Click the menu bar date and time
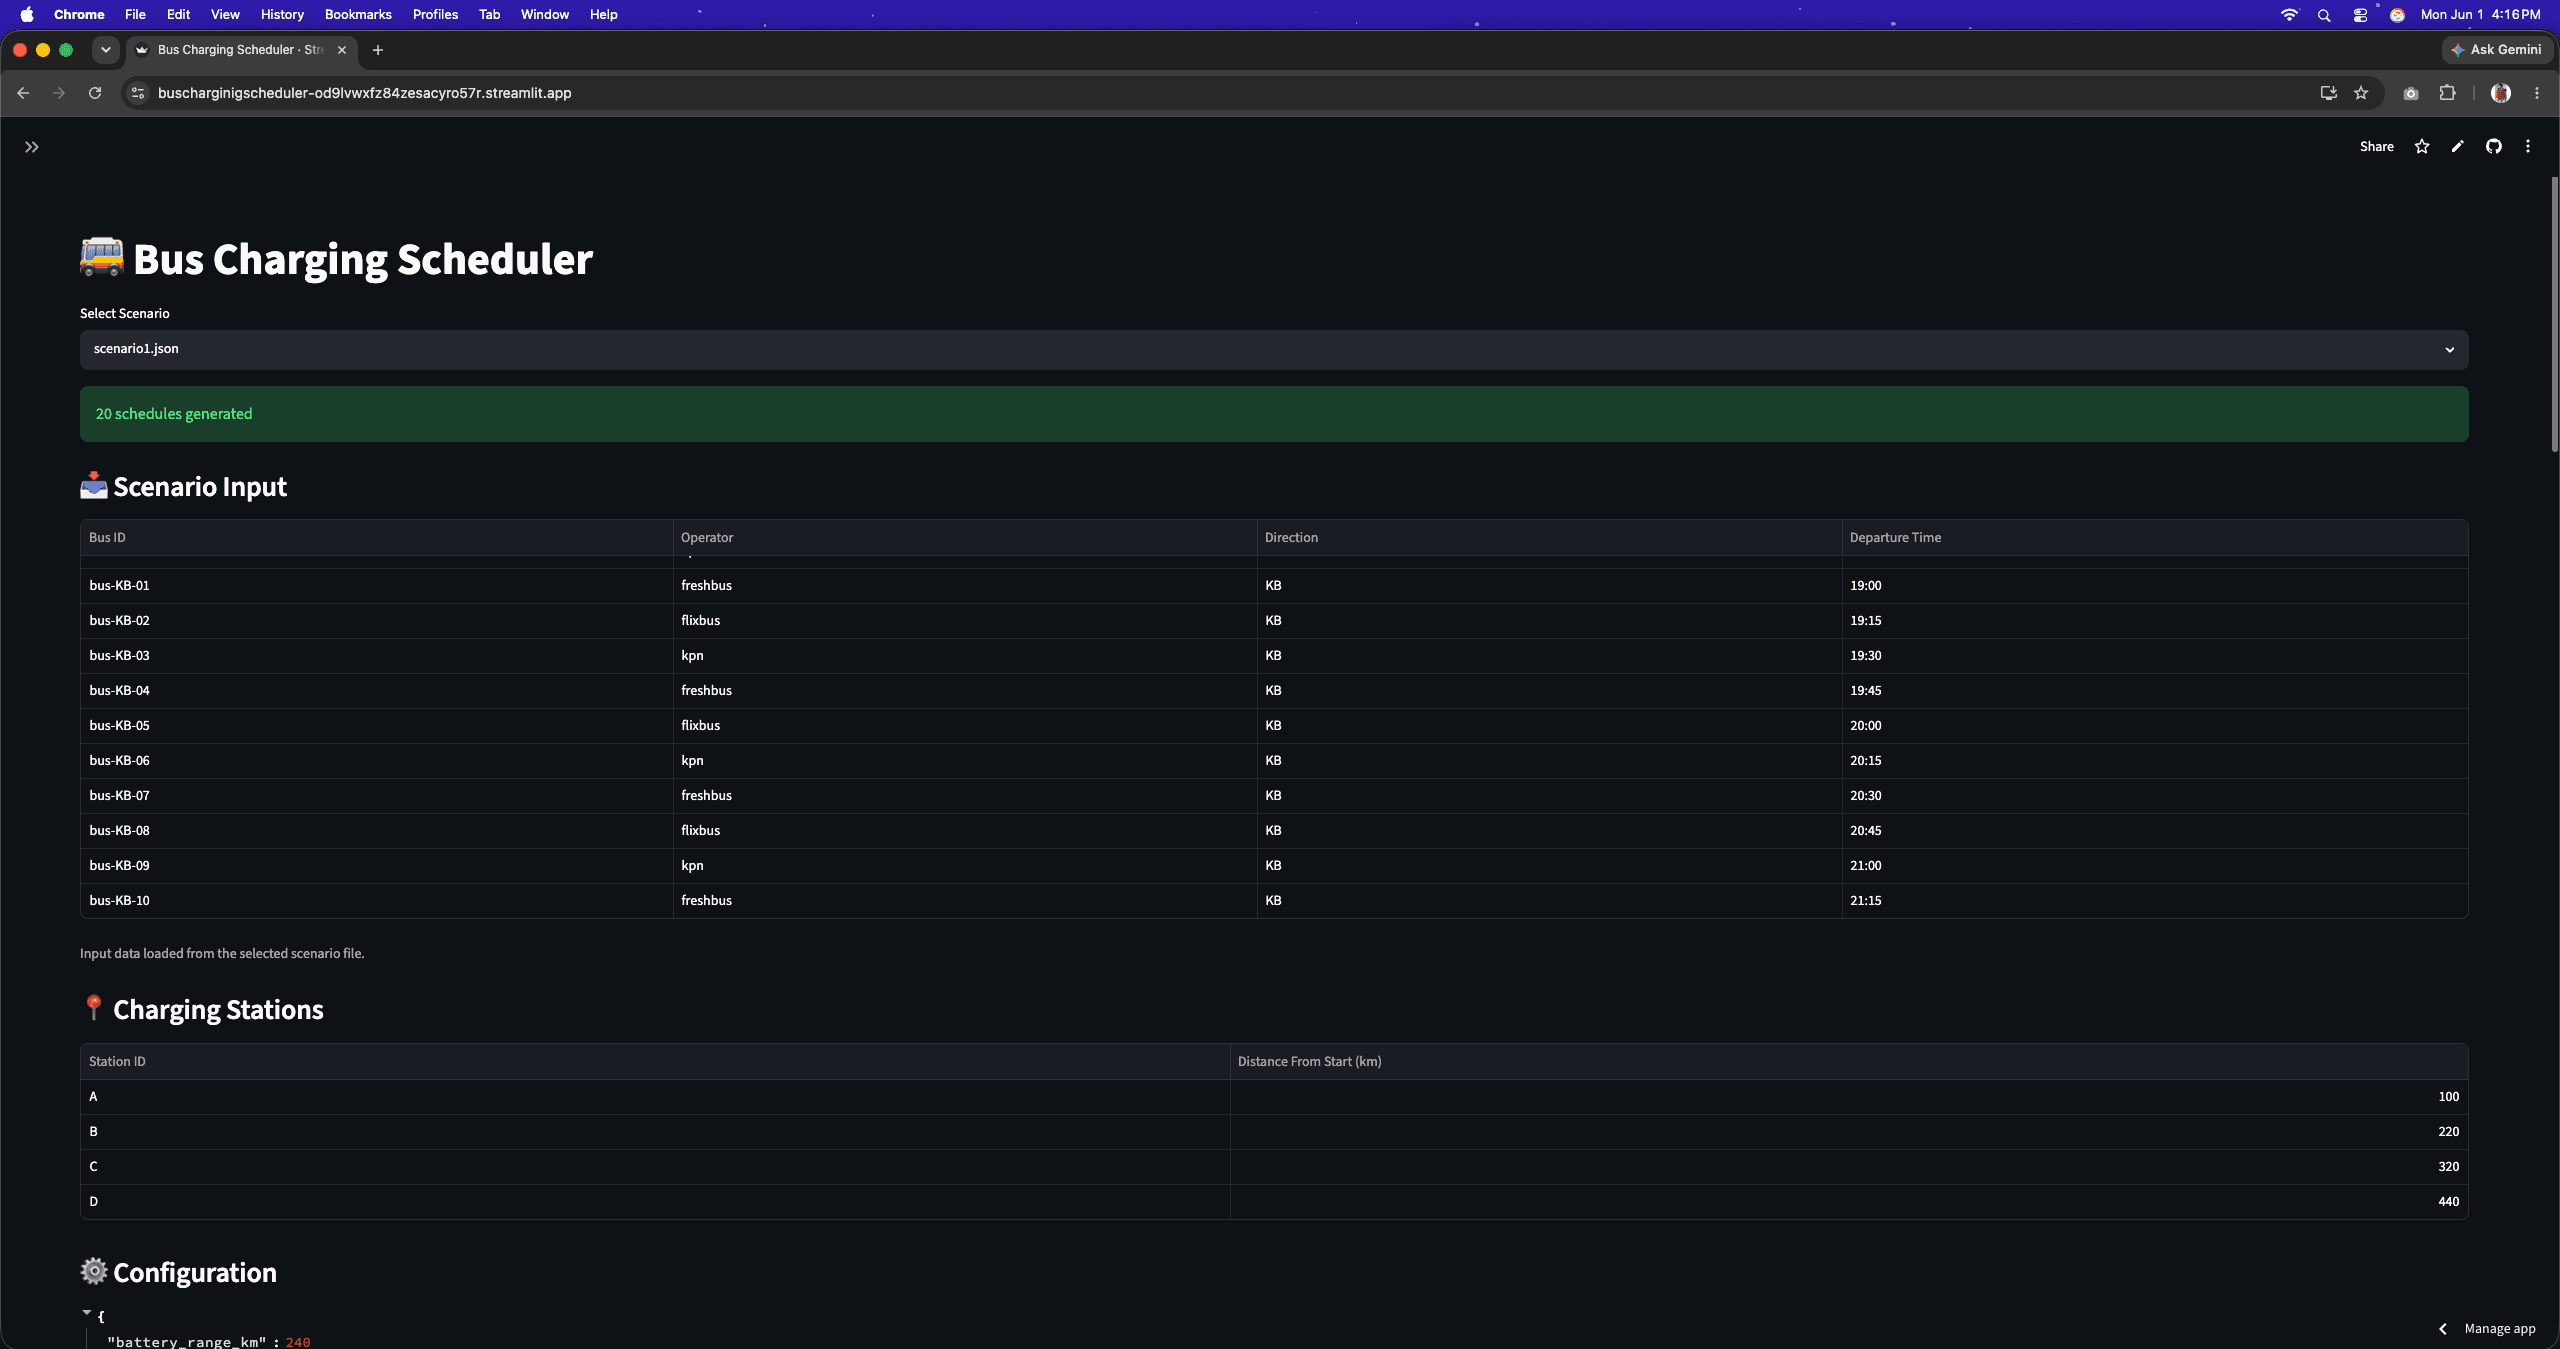The image size is (2560, 1349). click(x=2480, y=14)
